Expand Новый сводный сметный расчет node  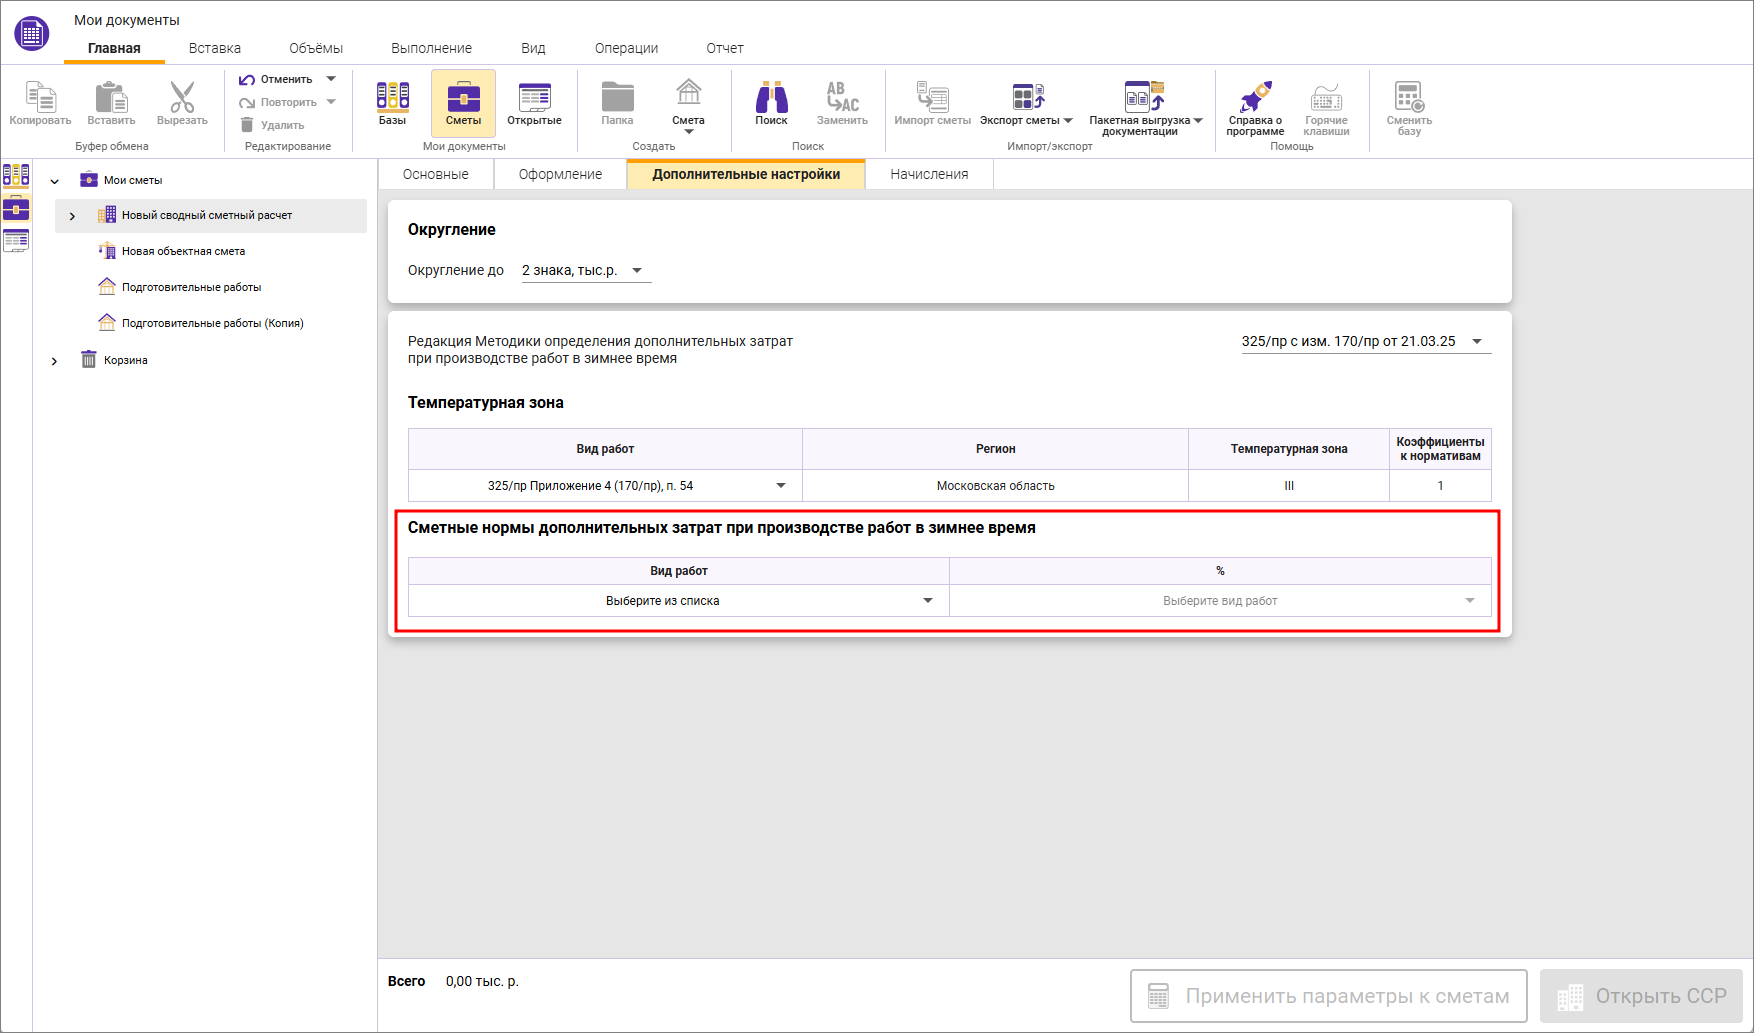click(x=72, y=216)
